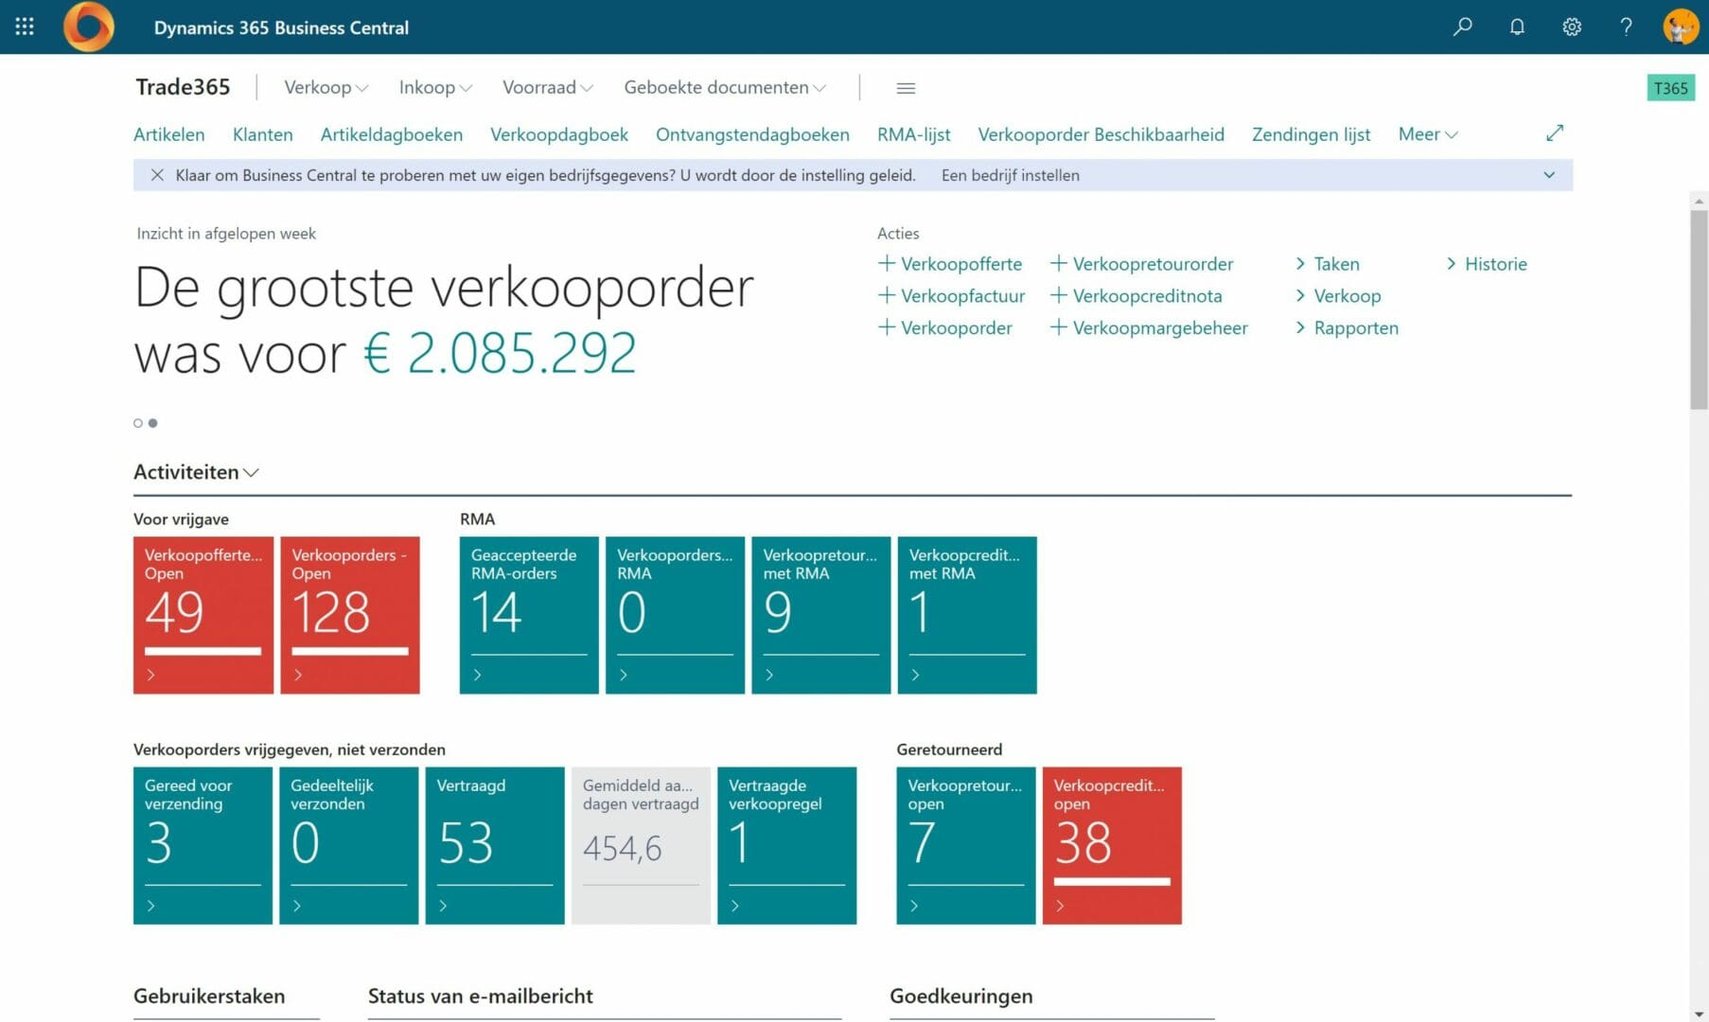
Task: Open the search magnifier icon
Action: 1462,27
